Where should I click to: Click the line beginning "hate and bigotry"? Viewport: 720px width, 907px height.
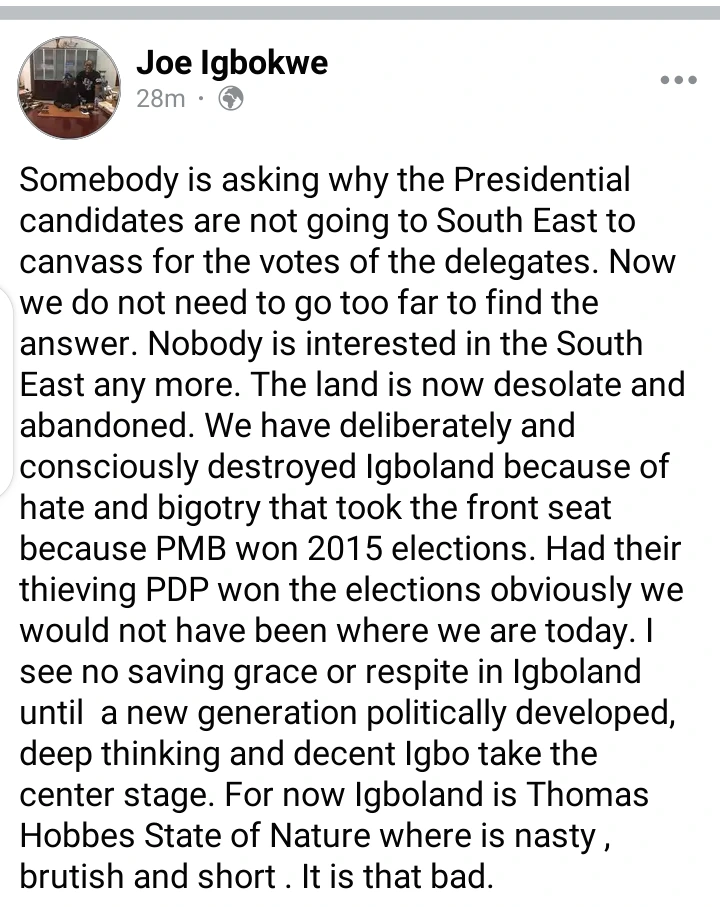[x=316, y=508]
